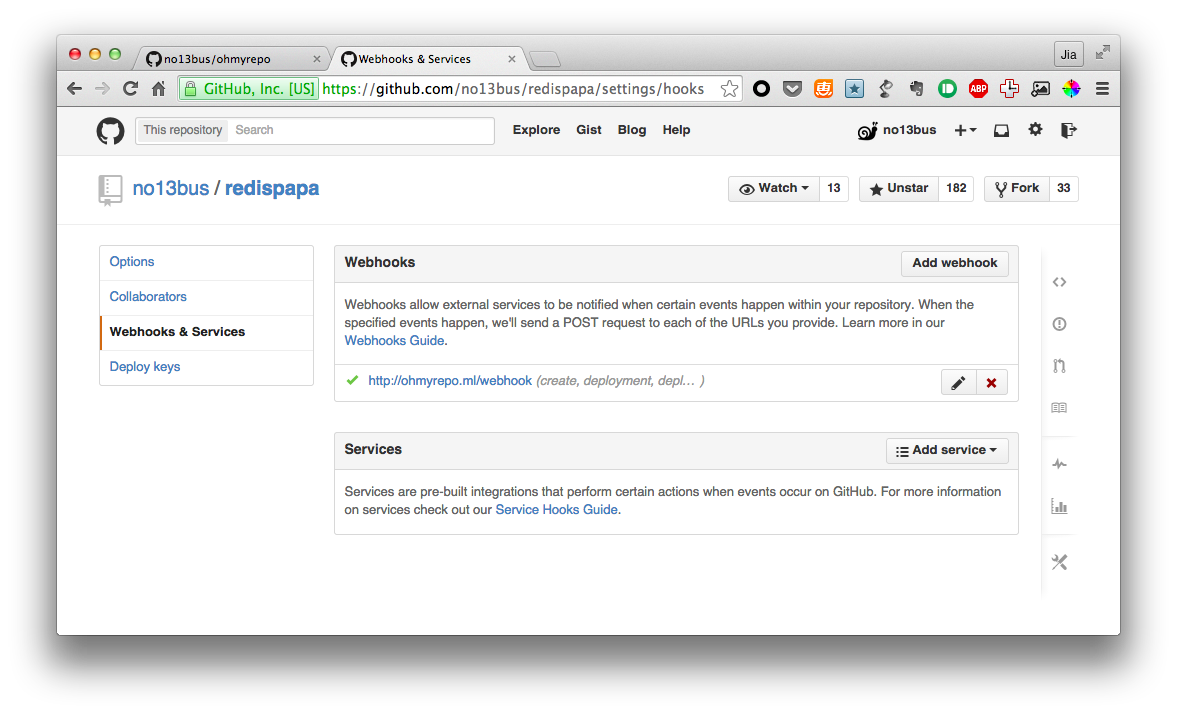Go to Explore in top navigation

[536, 130]
